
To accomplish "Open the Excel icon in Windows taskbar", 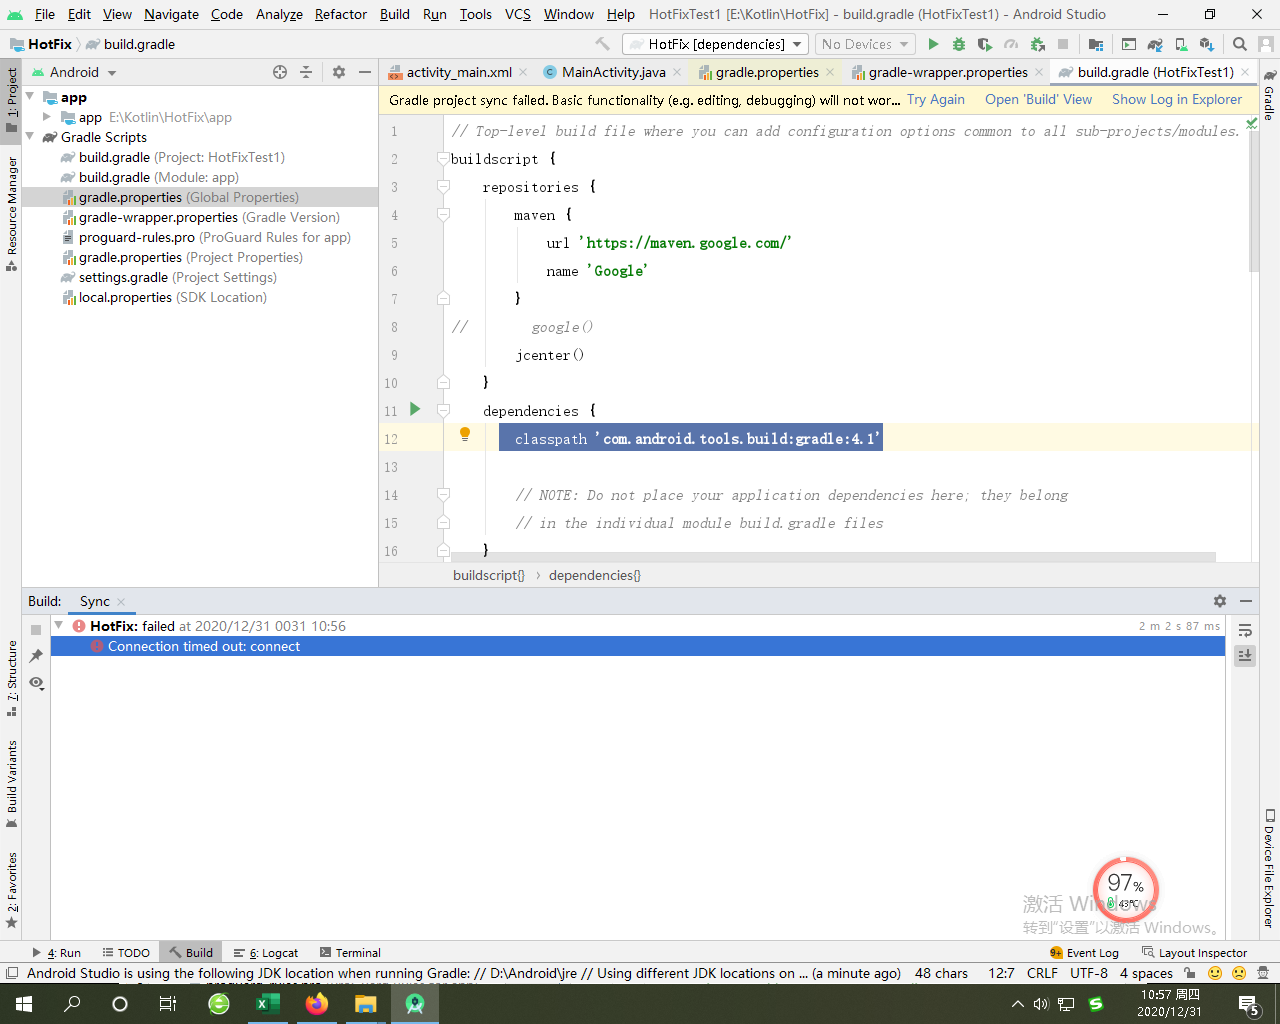I will coord(267,1004).
